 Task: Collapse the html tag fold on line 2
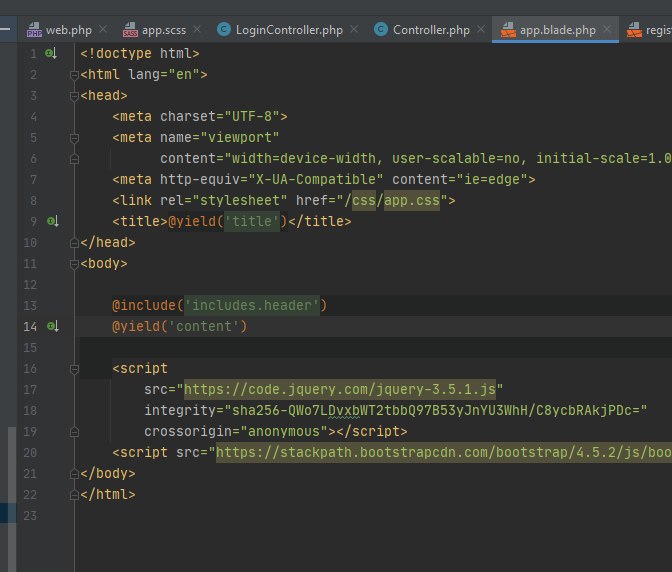pyautogui.click(x=74, y=75)
